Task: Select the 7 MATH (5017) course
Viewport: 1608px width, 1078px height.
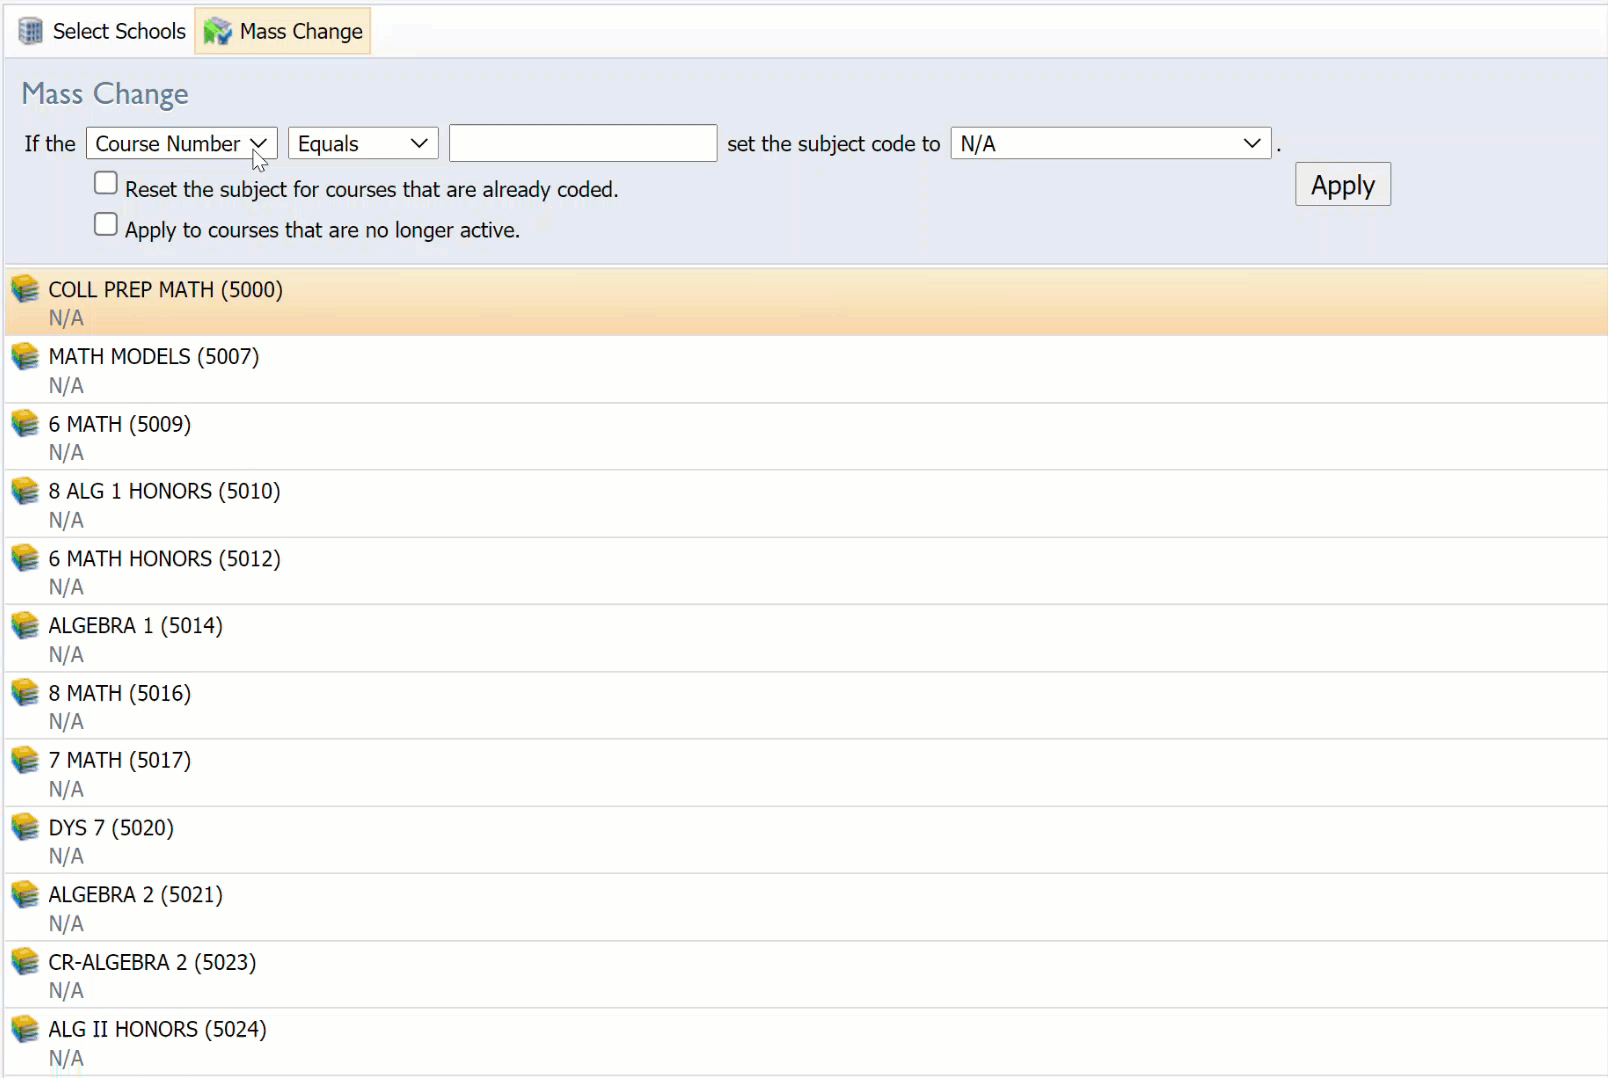Action: coord(806,773)
